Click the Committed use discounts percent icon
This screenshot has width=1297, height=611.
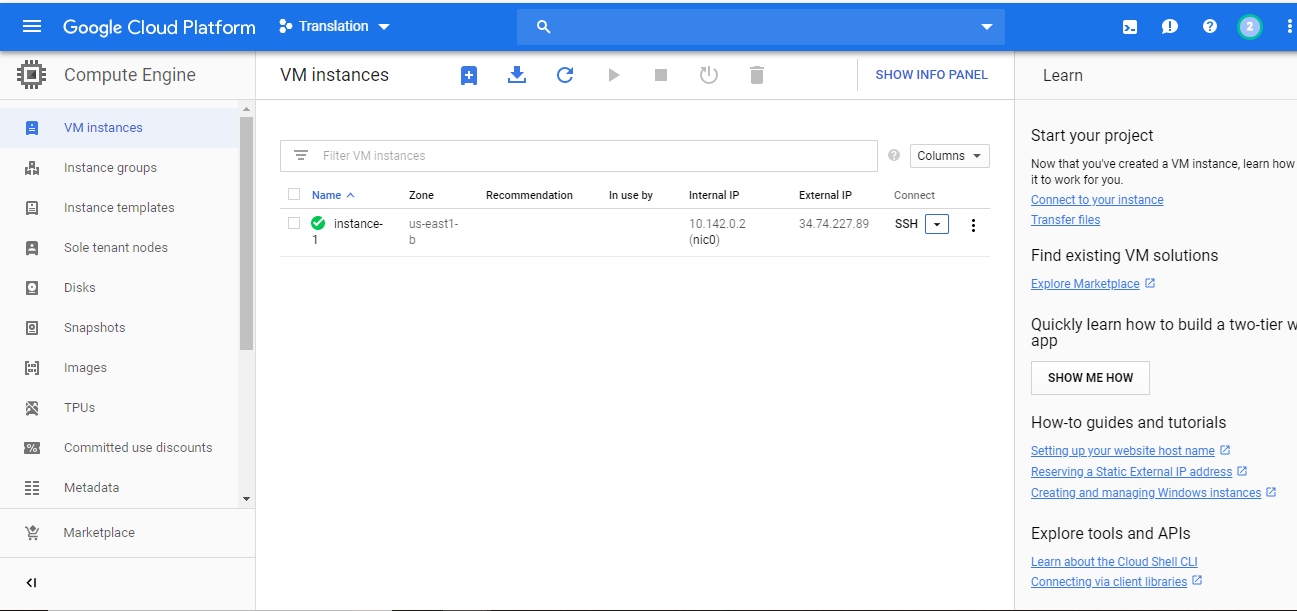(x=32, y=448)
